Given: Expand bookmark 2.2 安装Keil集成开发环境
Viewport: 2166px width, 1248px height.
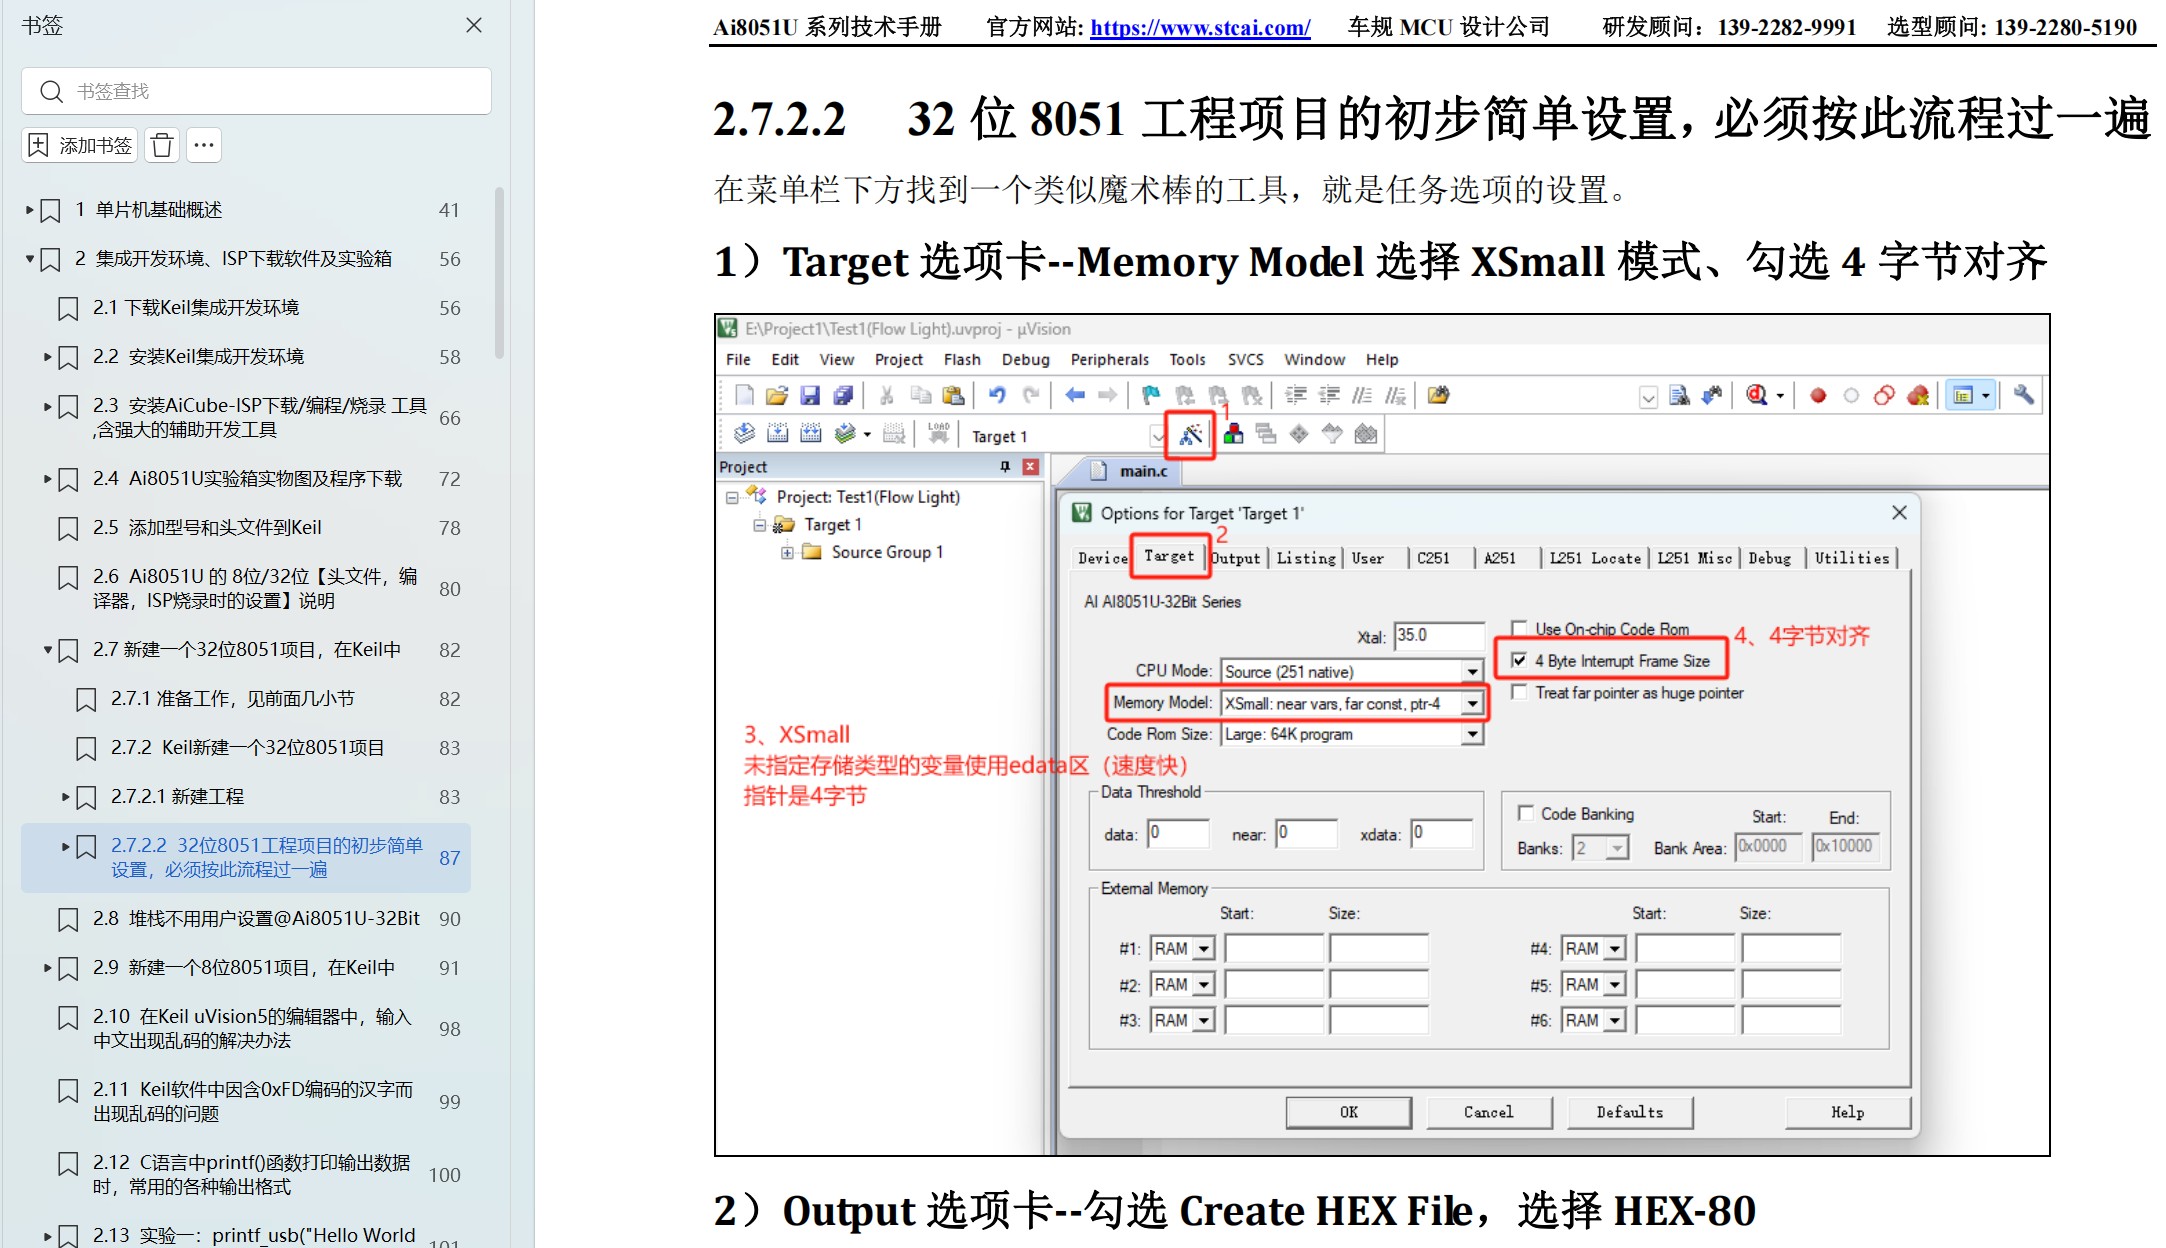Looking at the screenshot, I should pos(47,357).
